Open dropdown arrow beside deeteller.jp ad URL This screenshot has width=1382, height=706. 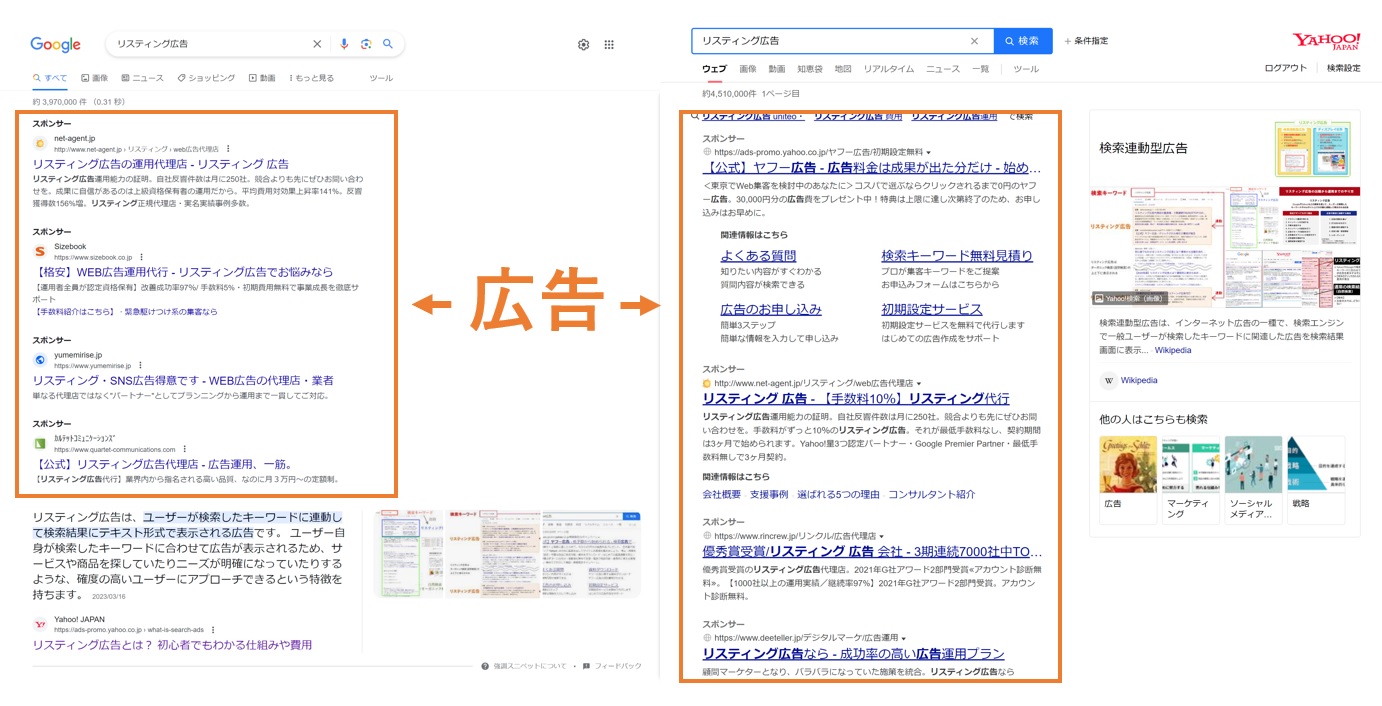[903, 638]
